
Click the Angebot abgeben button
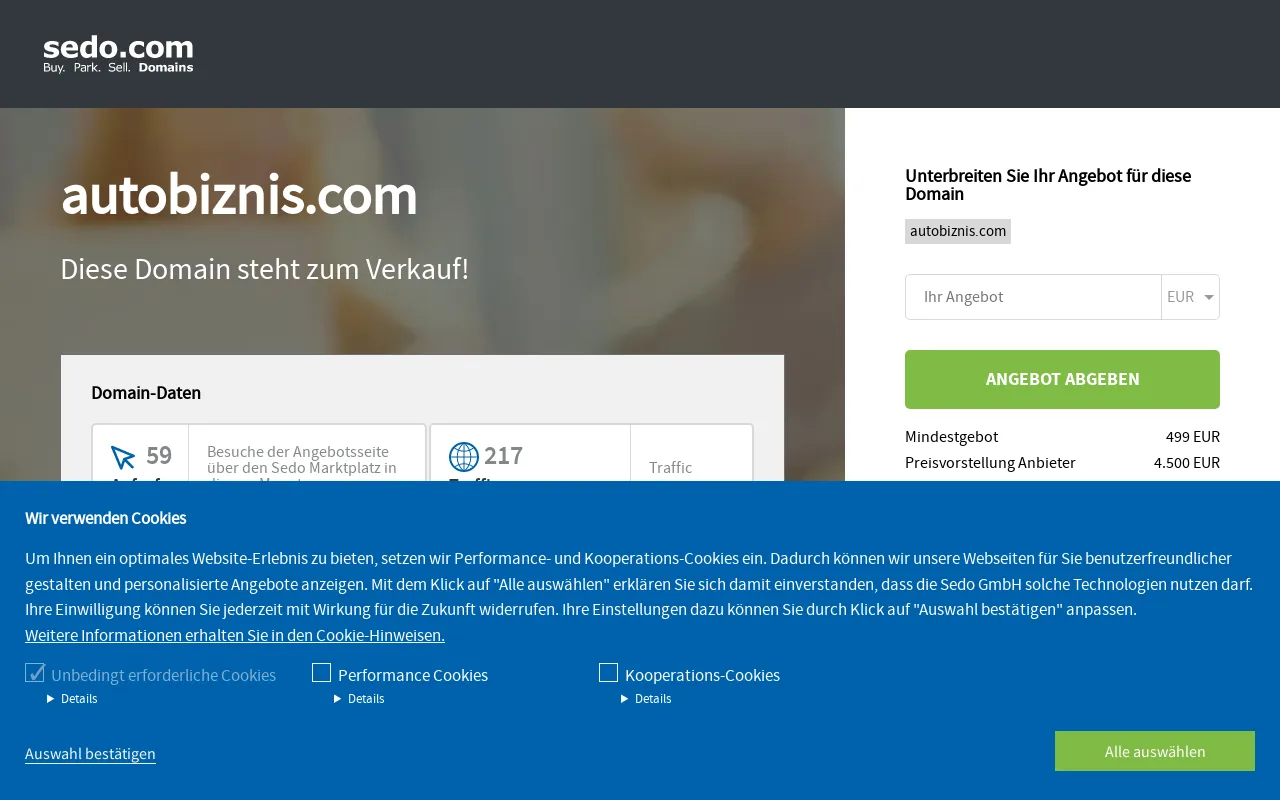(x=1062, y=379)
